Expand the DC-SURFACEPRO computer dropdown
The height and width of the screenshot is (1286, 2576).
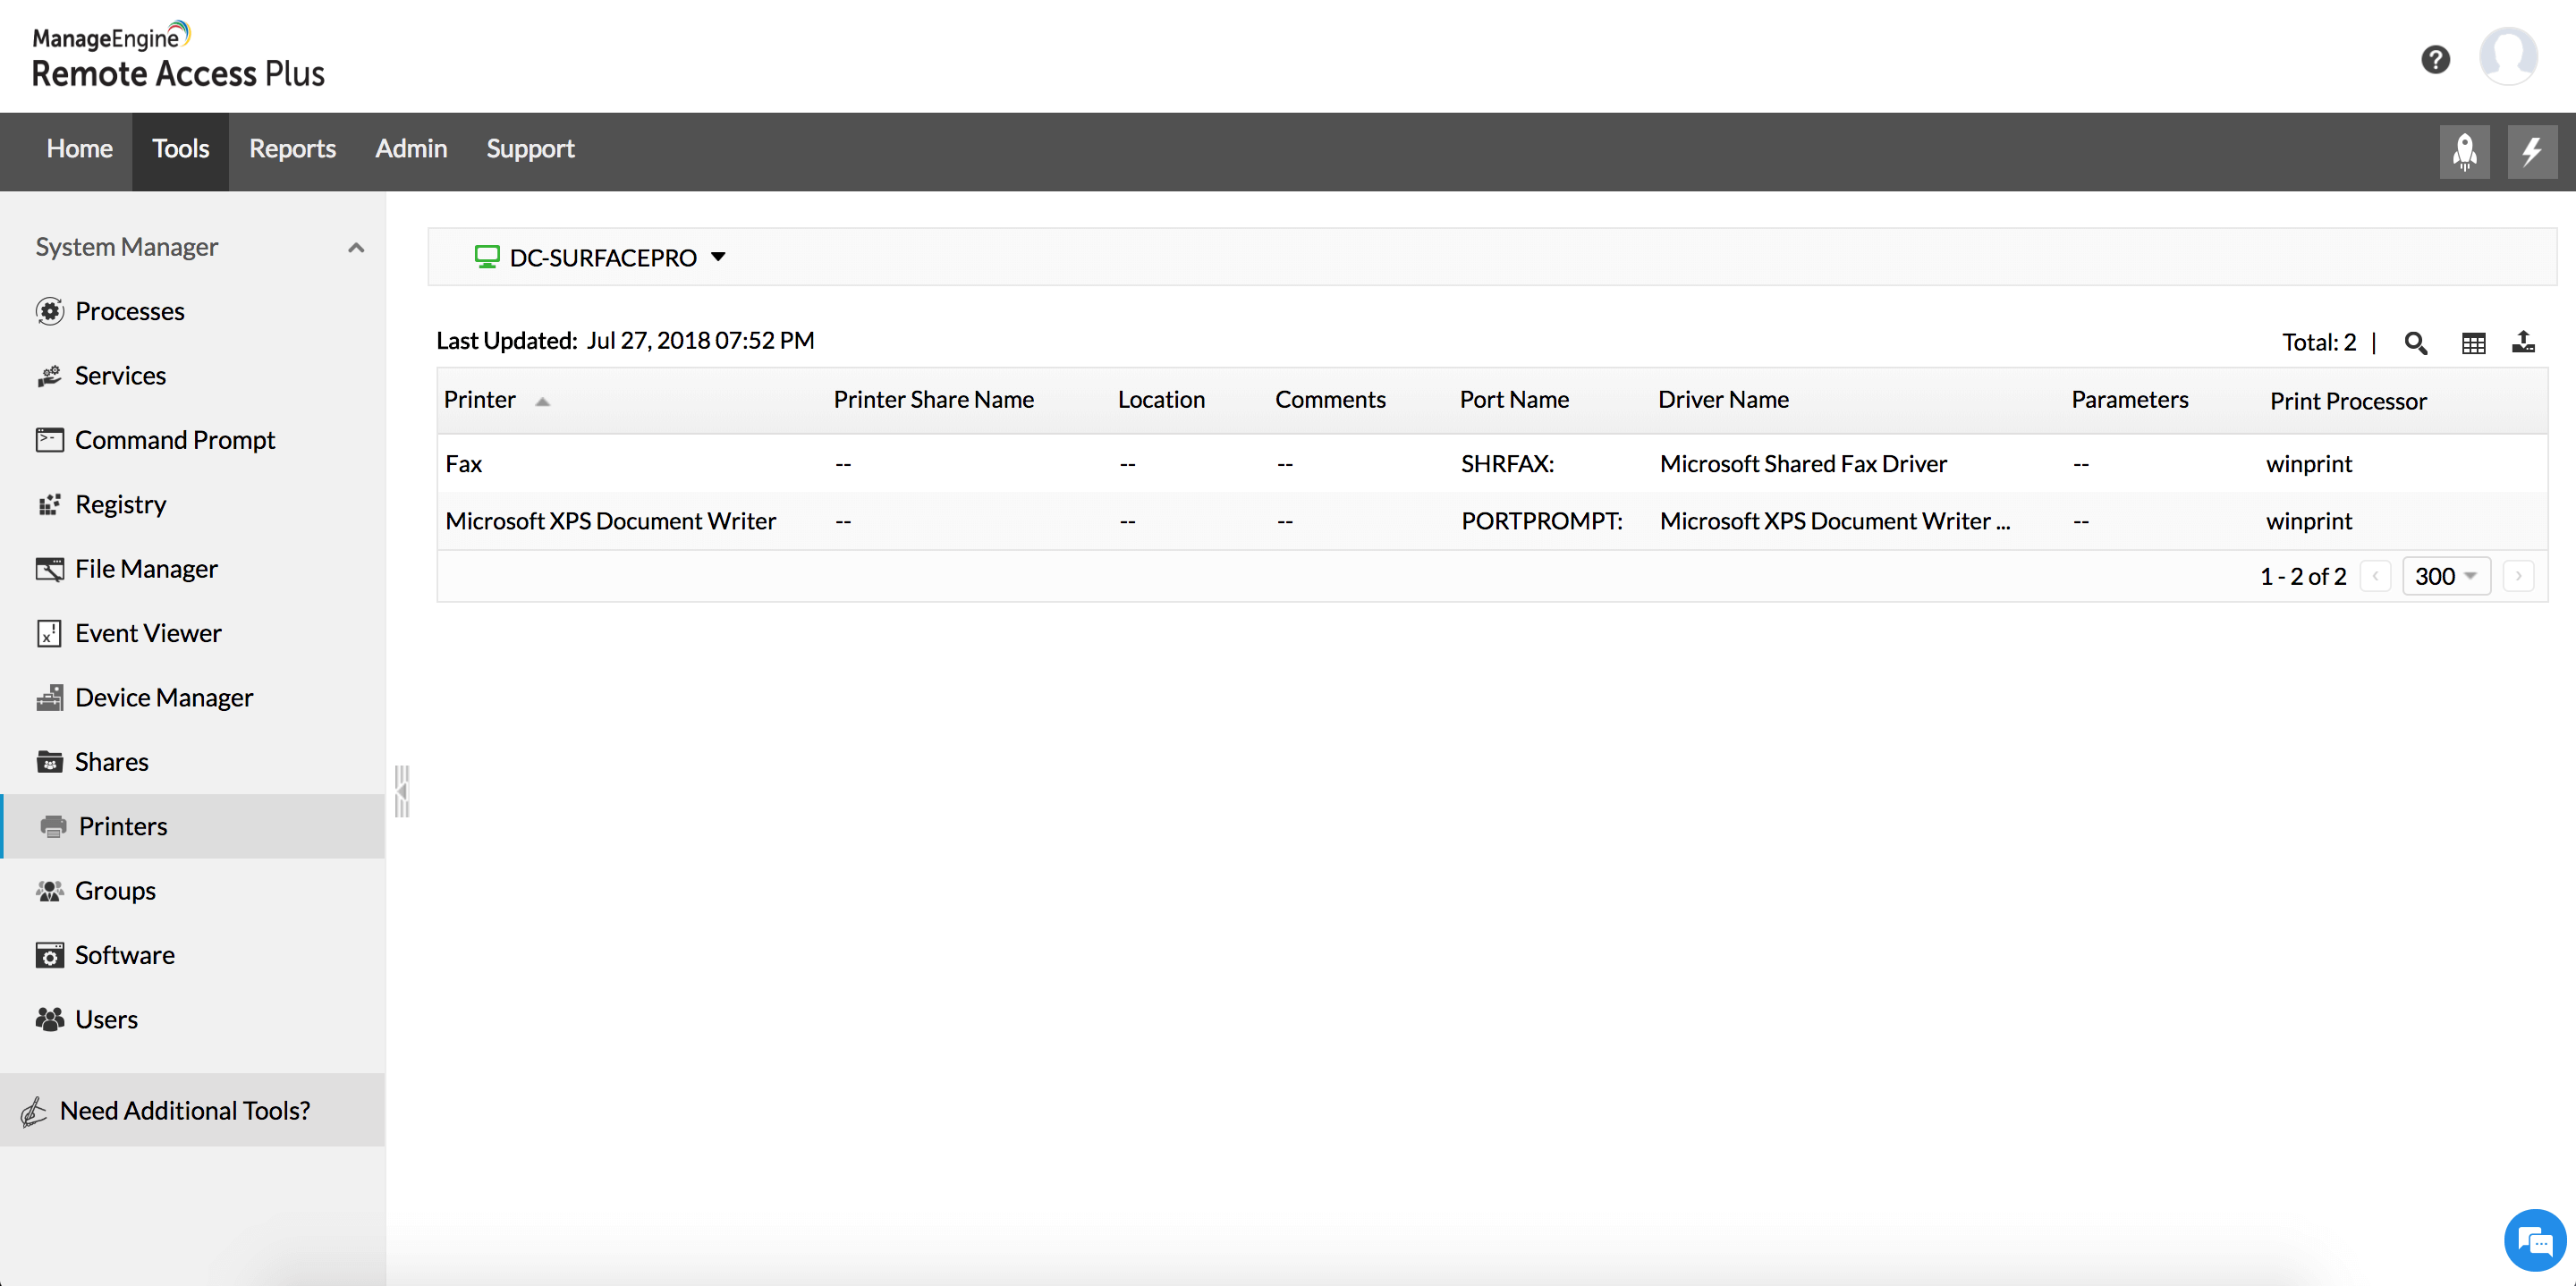718,257
